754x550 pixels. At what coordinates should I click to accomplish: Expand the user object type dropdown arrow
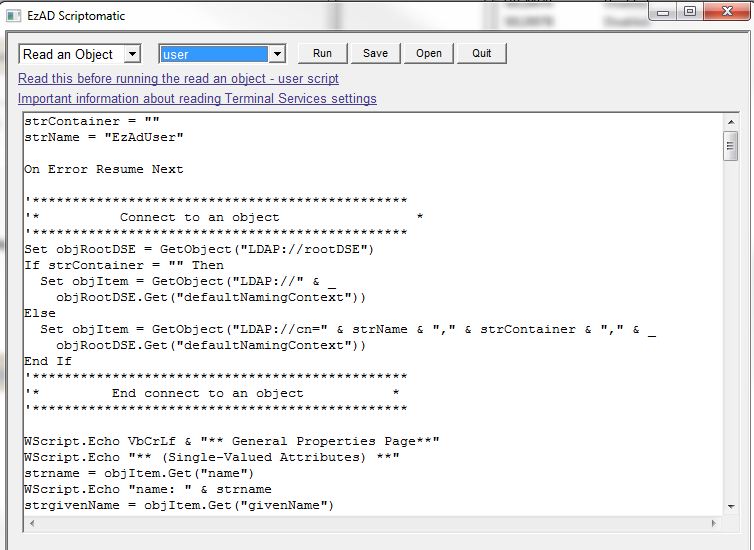(x=277, y=54)
